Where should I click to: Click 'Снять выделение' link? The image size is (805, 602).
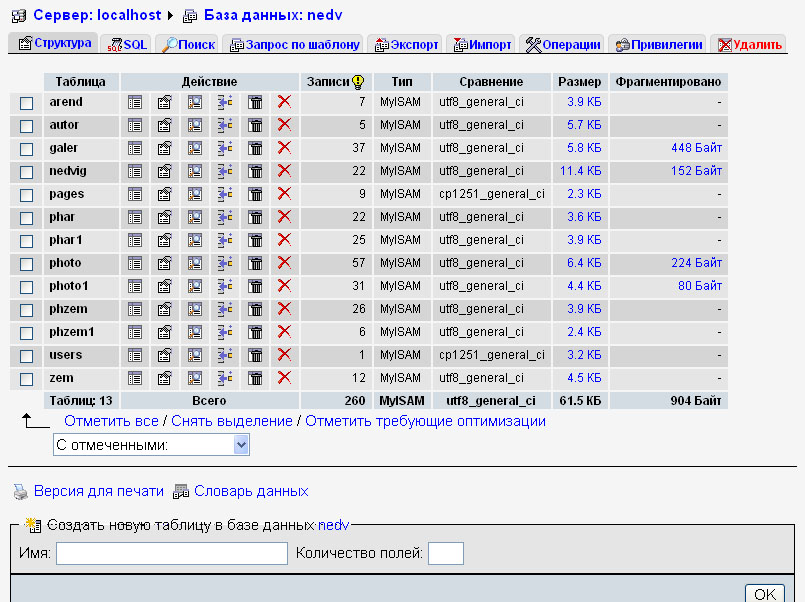[232, 421]
